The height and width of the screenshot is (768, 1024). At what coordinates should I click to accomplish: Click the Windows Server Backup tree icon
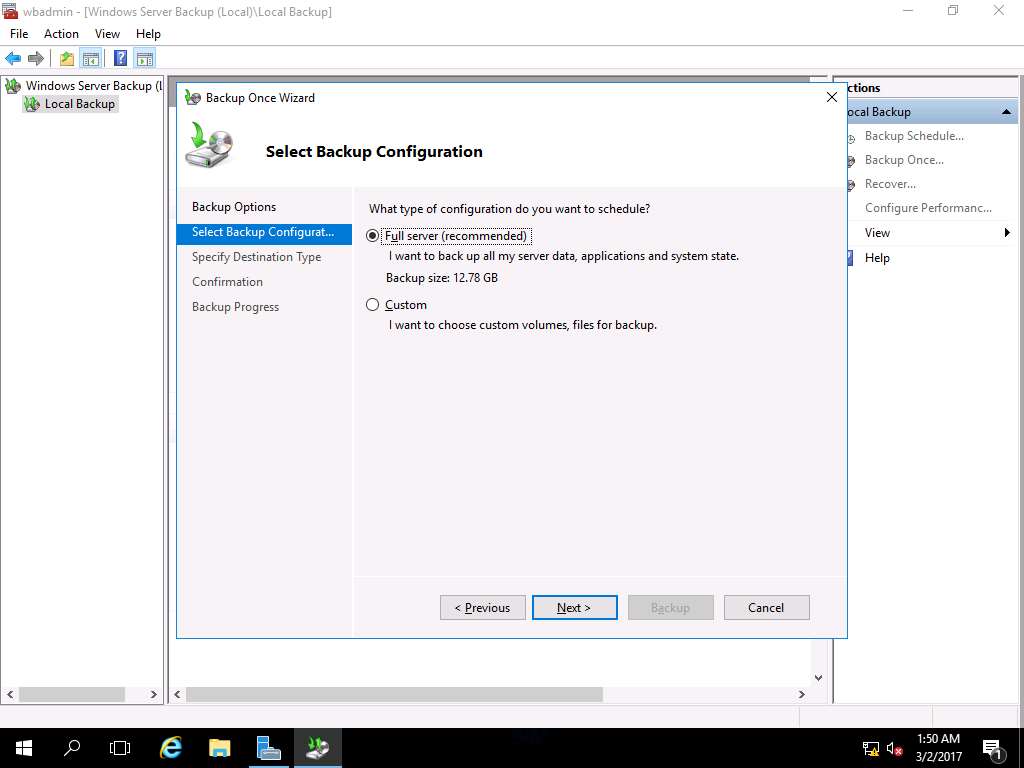pyautogui.click(x=13, y=86)
